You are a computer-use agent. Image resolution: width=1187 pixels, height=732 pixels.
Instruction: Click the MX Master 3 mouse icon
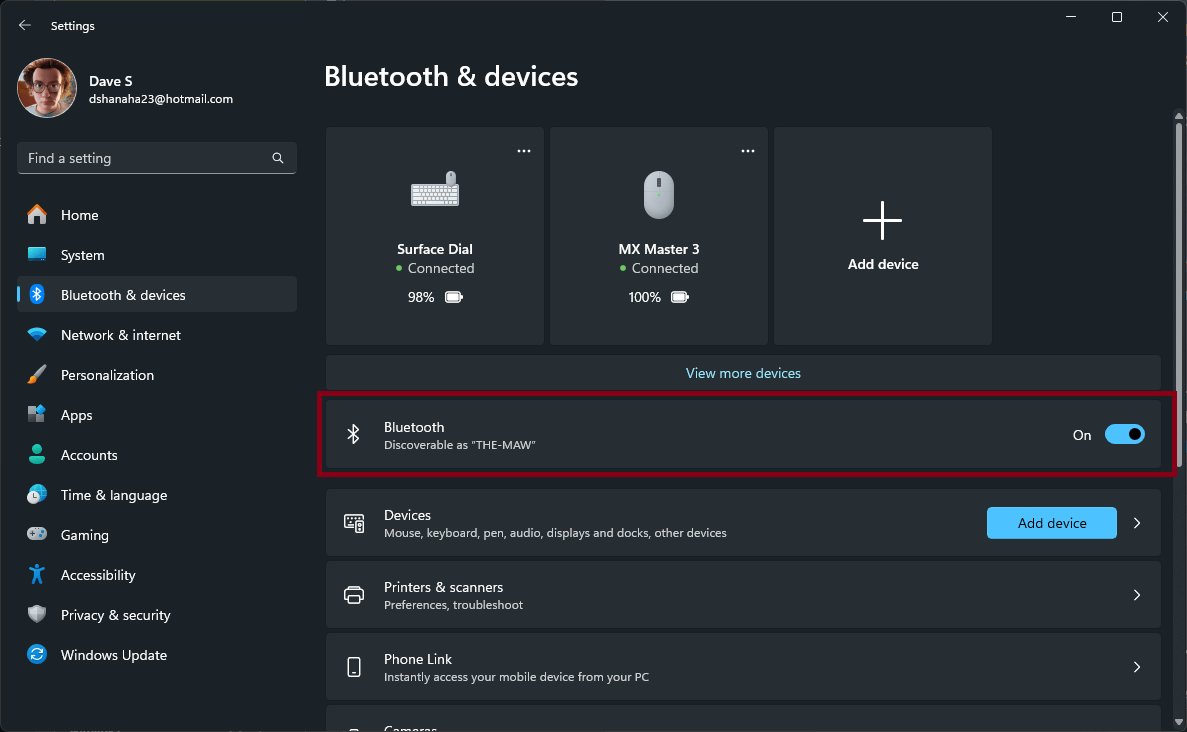click(659, 195)
